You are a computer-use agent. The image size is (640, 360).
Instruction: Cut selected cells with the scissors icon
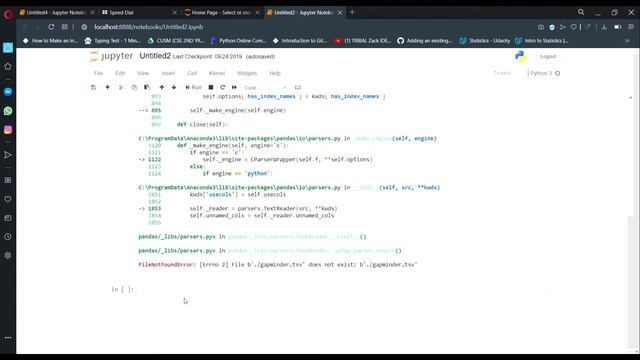coord(121,87)
